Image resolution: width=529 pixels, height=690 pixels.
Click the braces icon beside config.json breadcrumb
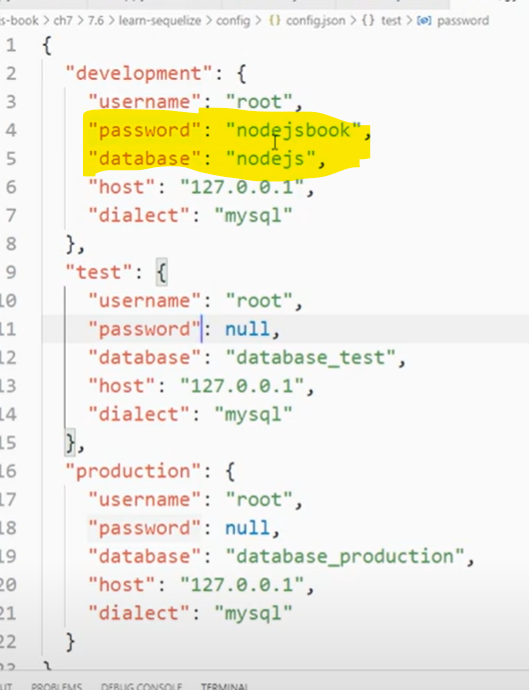click(275, 21)
